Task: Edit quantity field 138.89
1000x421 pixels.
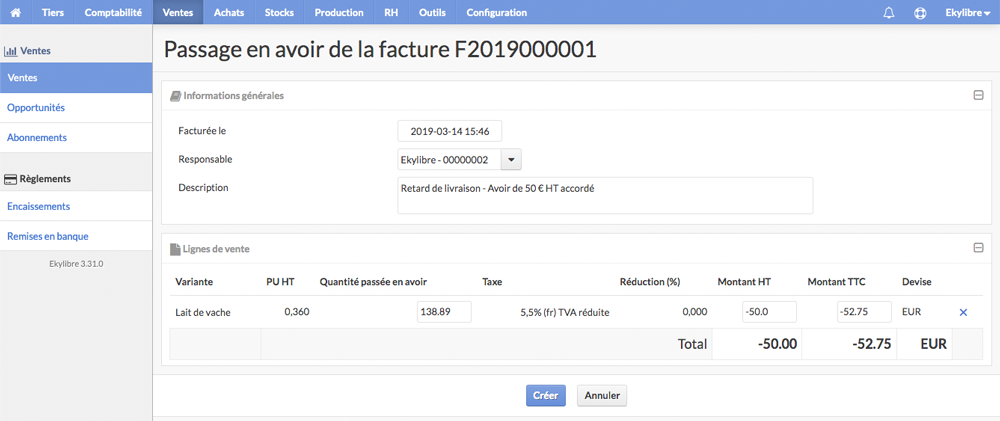Action: 444,313
